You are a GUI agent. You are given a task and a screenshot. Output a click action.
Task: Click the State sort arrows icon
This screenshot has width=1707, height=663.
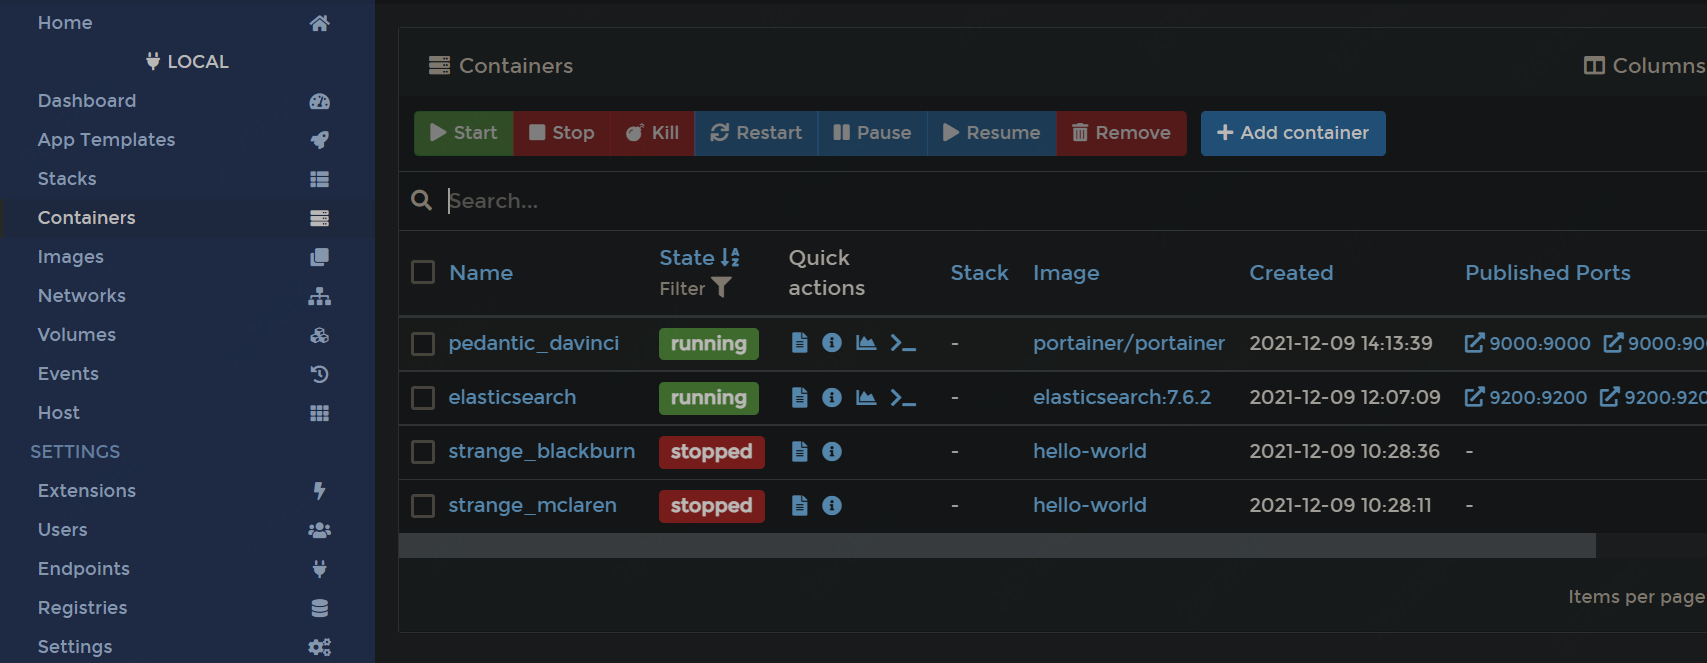click(x=730, y=257)
